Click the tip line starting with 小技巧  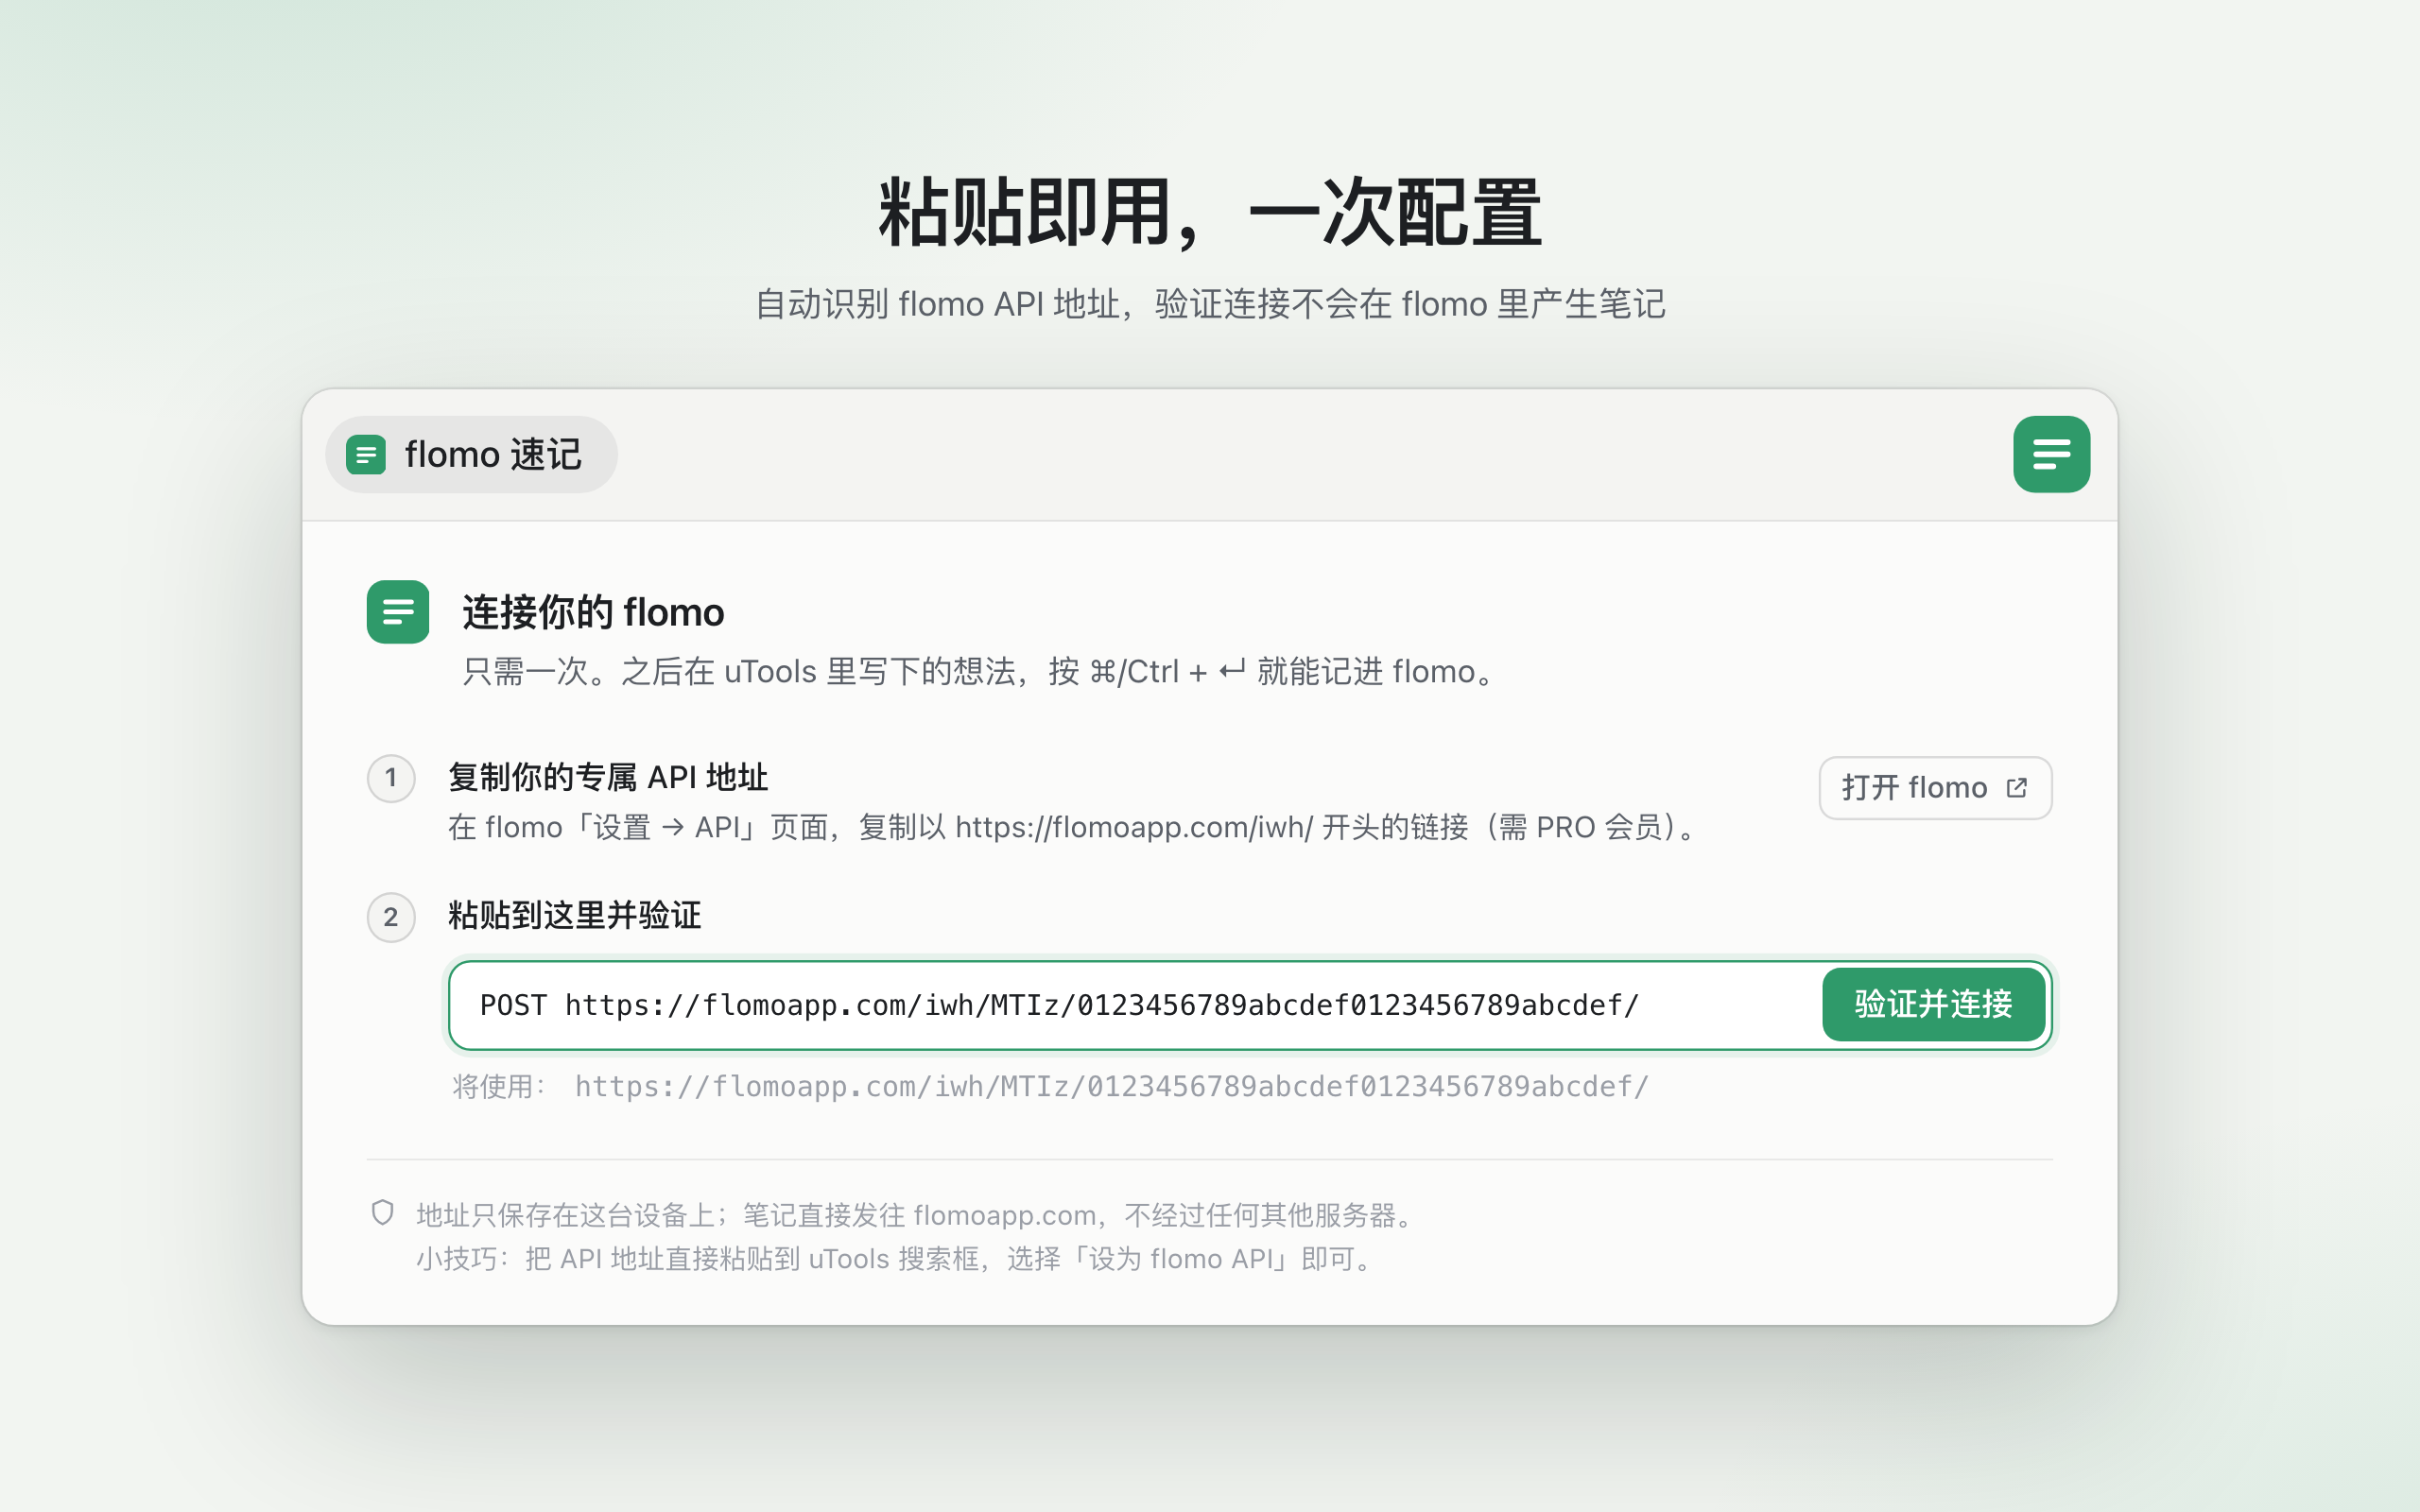[898, 1258]
